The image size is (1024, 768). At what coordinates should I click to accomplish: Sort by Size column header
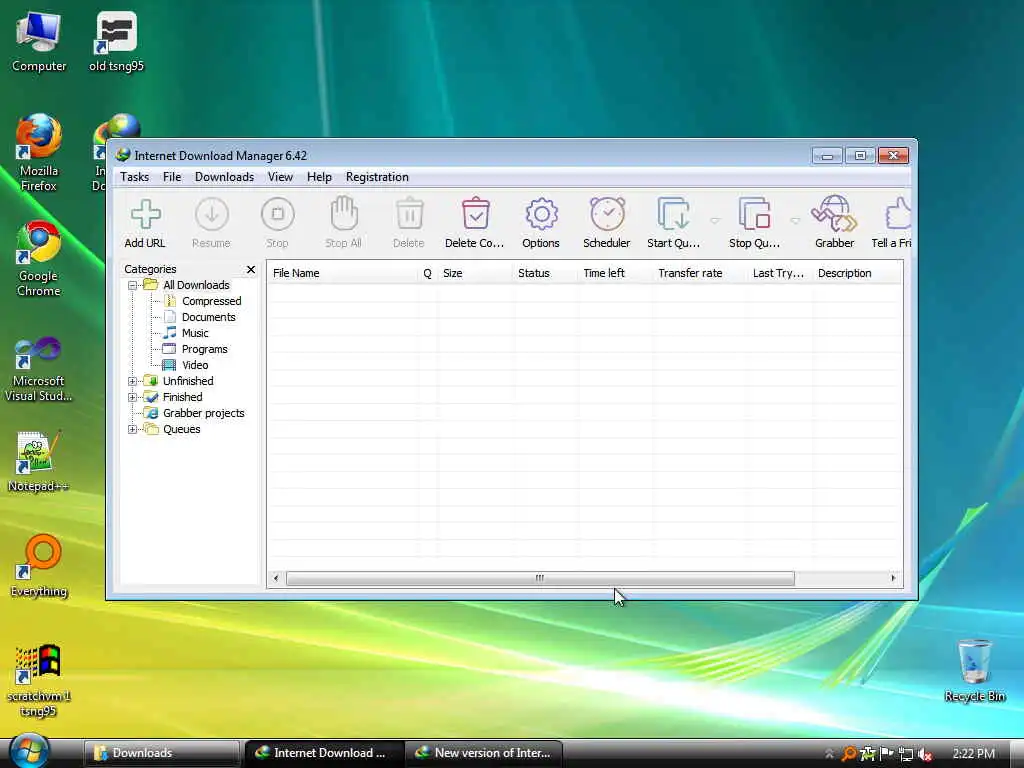pos(475,273)
